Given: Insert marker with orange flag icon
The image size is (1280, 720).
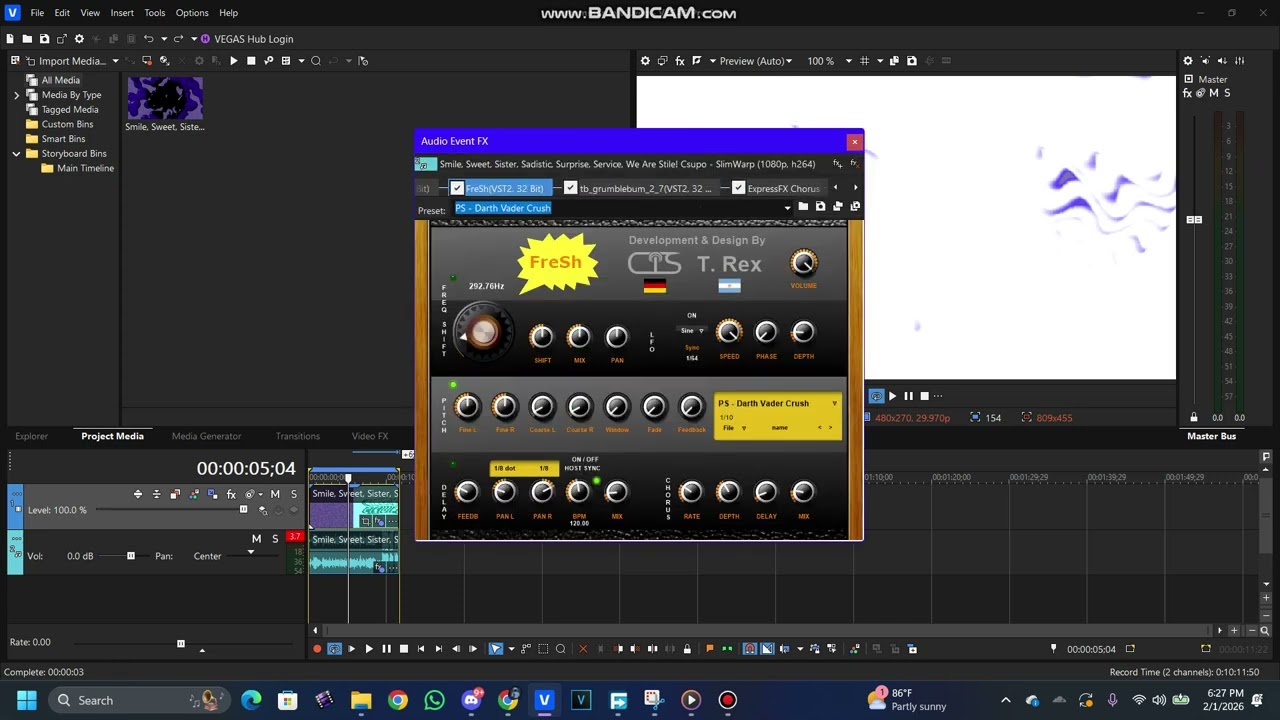Looking at the screenshot, I should point(710,649).
